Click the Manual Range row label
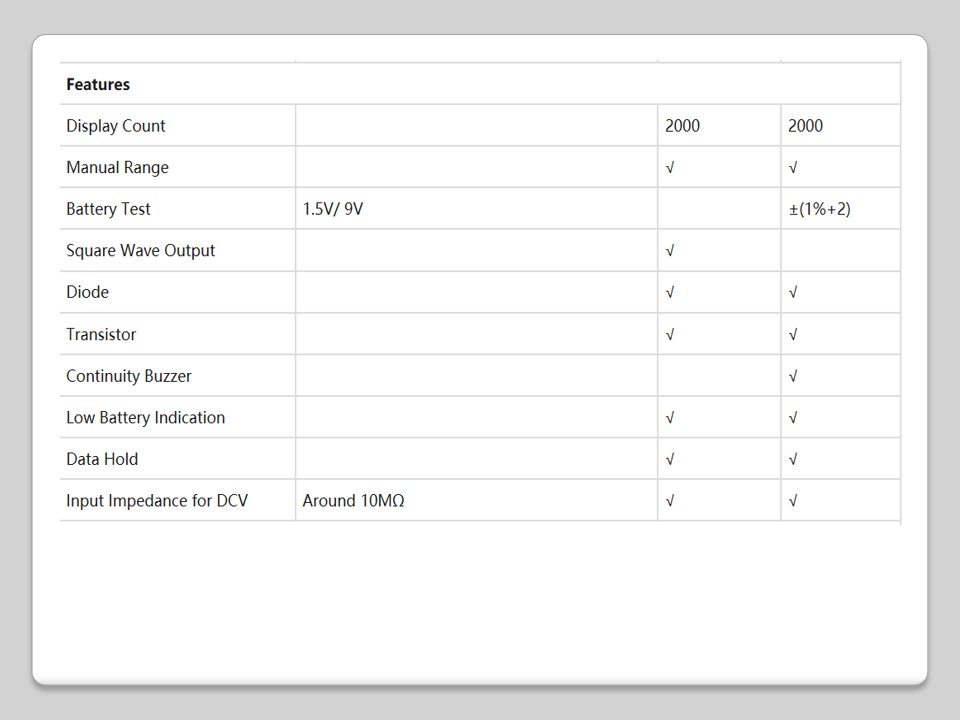Image resolution: width=960 pixels, height=720 pixels. 117,167
